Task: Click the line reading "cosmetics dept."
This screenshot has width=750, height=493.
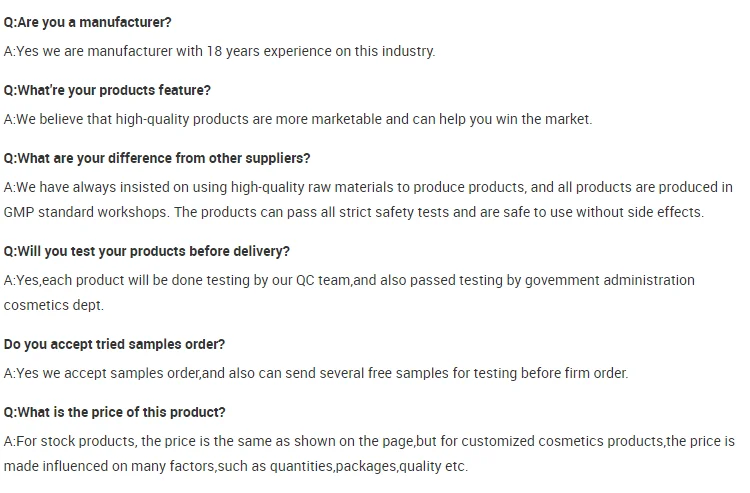Action: pos(53,305)
